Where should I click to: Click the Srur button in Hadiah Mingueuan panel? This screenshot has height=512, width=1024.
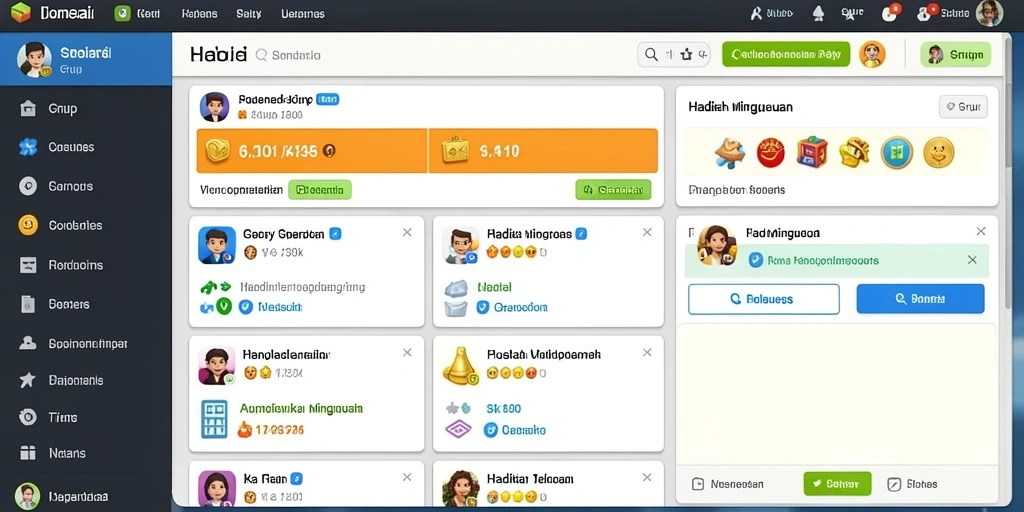[963, 106]
